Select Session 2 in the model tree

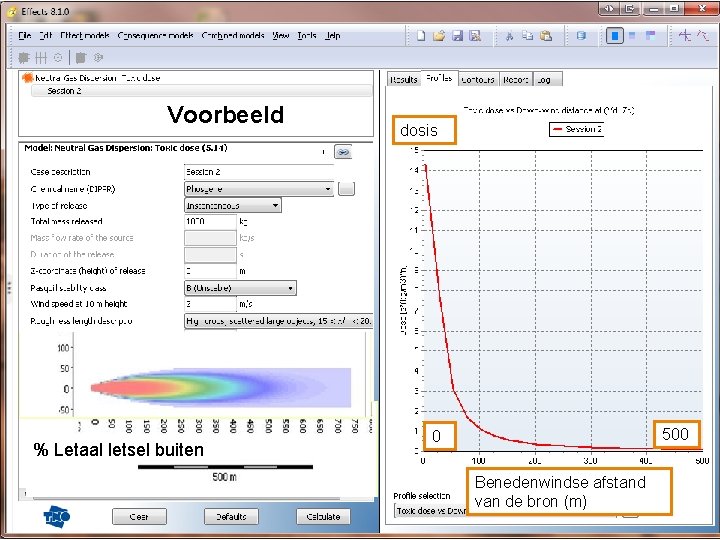click(x=201, y=91)
